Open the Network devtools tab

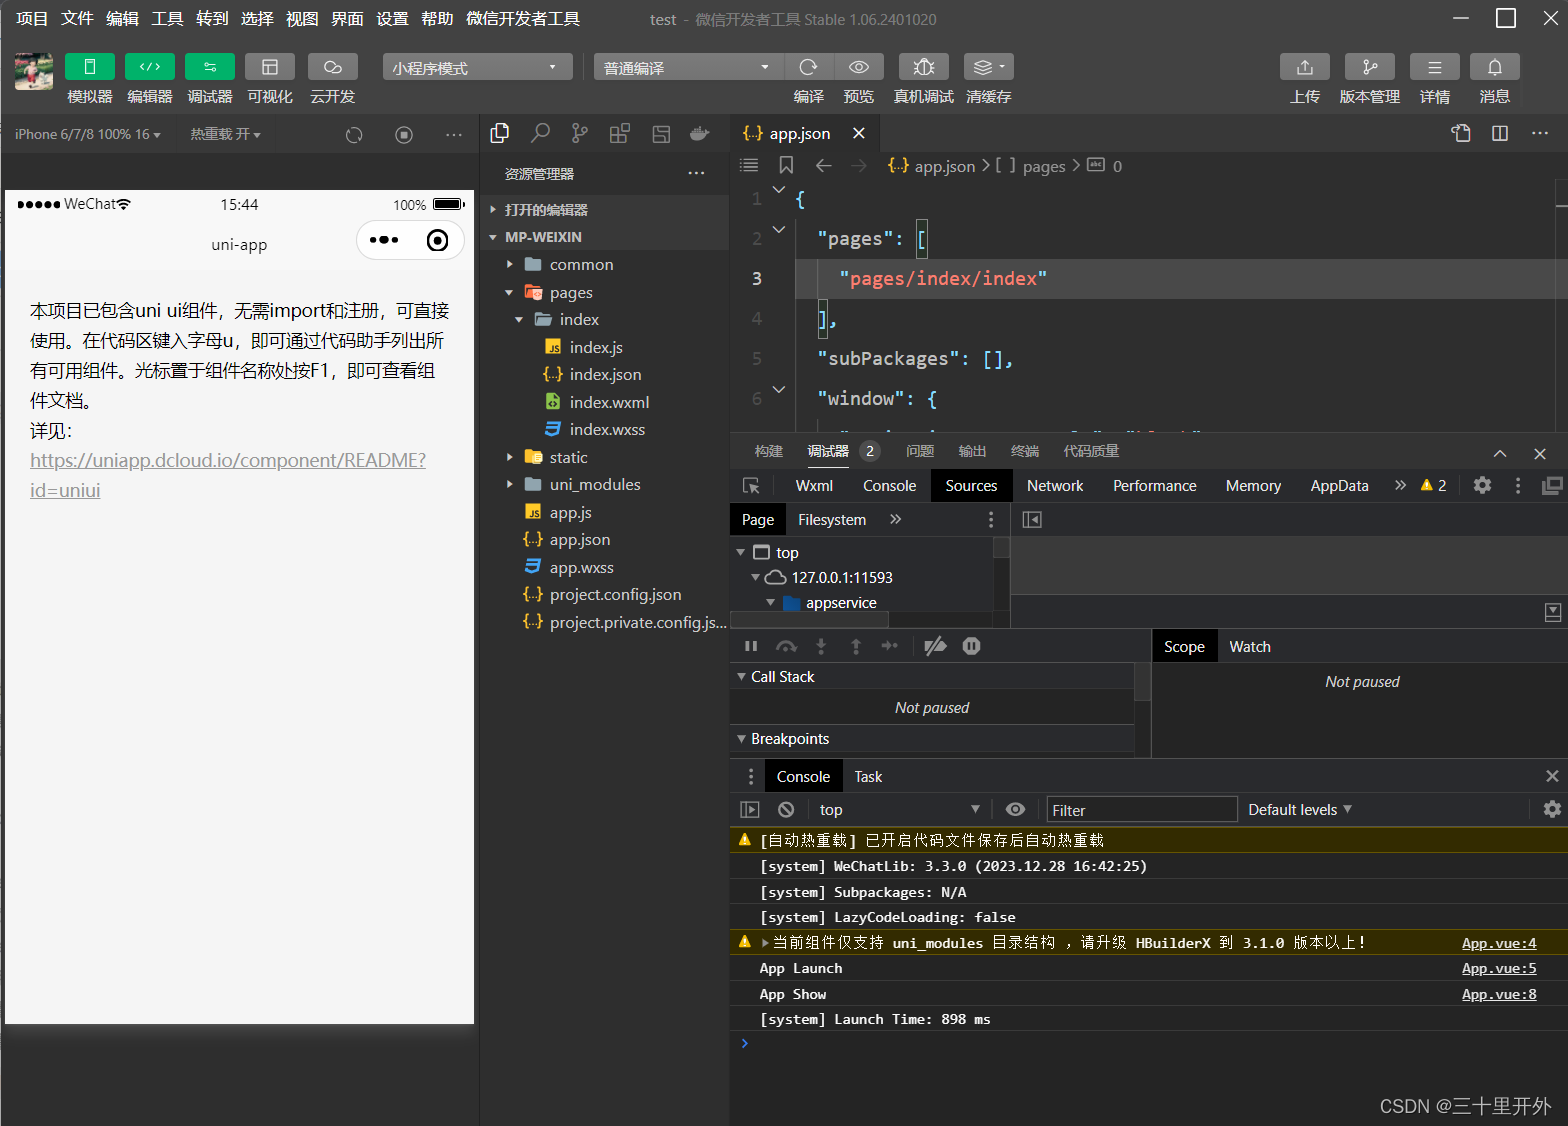(x=1055, y=485)
